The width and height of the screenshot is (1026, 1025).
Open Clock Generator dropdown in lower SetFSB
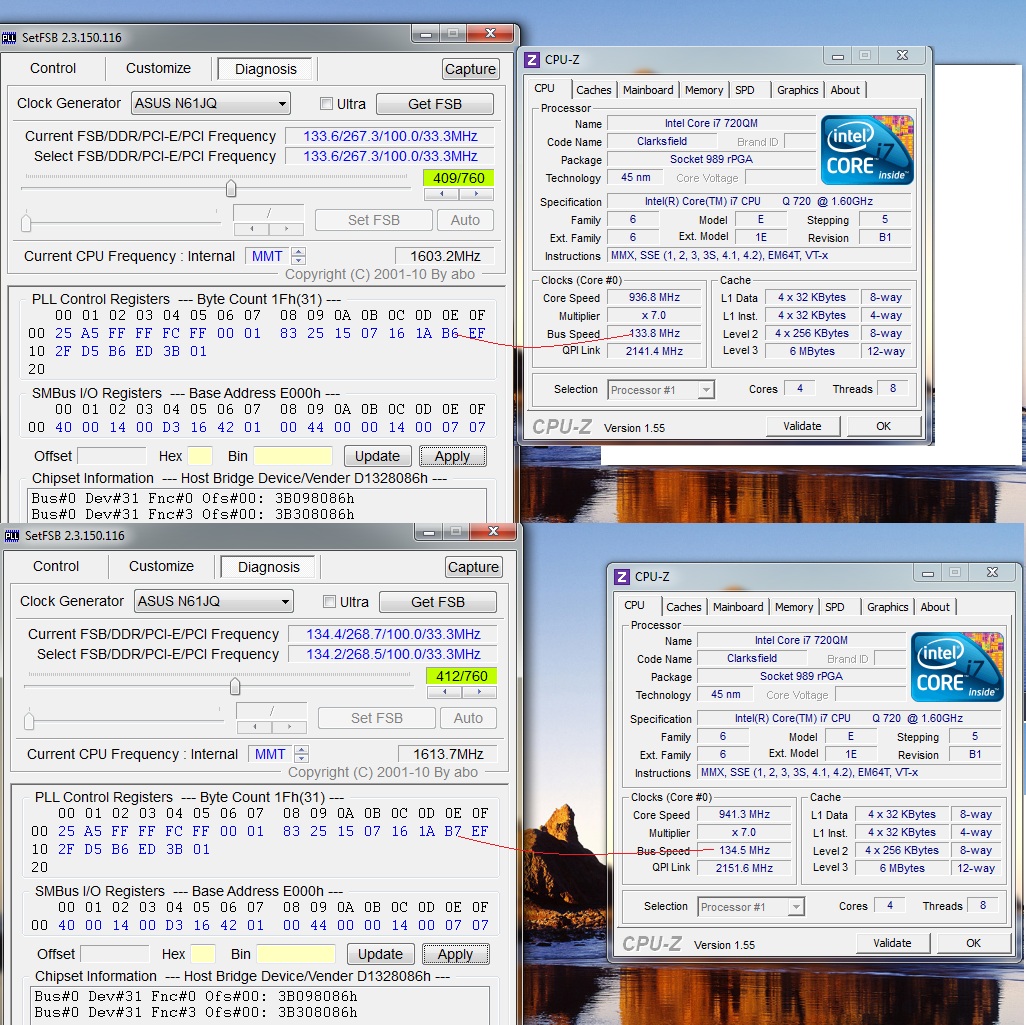(213, 602)
